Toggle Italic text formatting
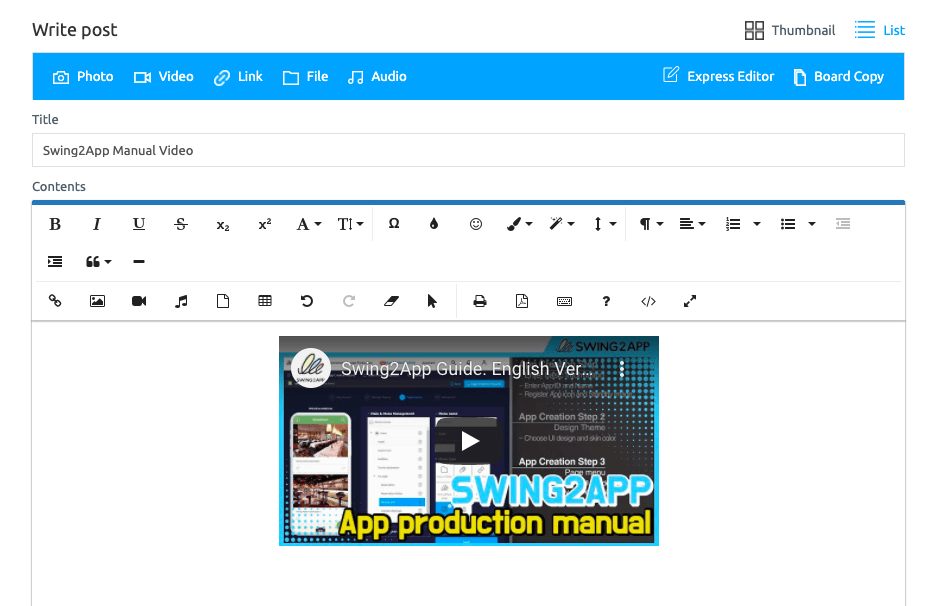936x606 pixels. tap(97, 224)
